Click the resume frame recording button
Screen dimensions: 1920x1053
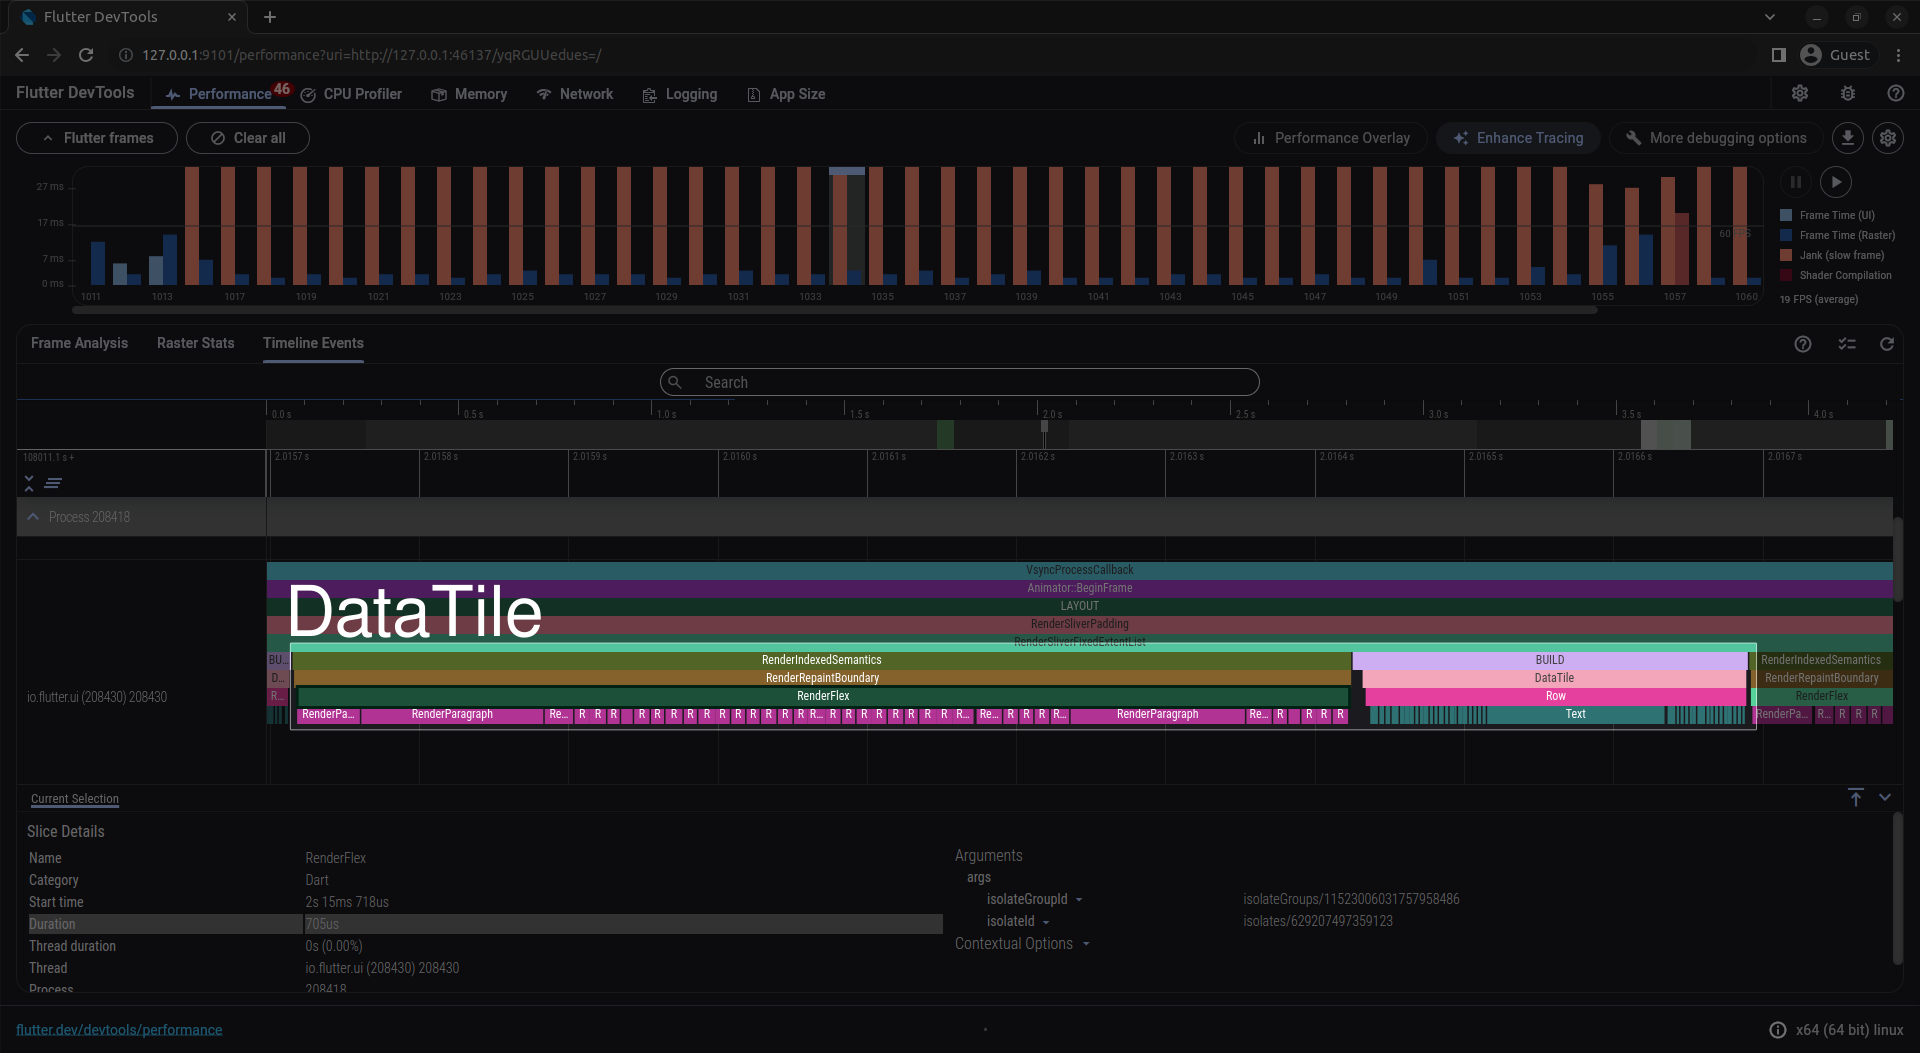1836,182
